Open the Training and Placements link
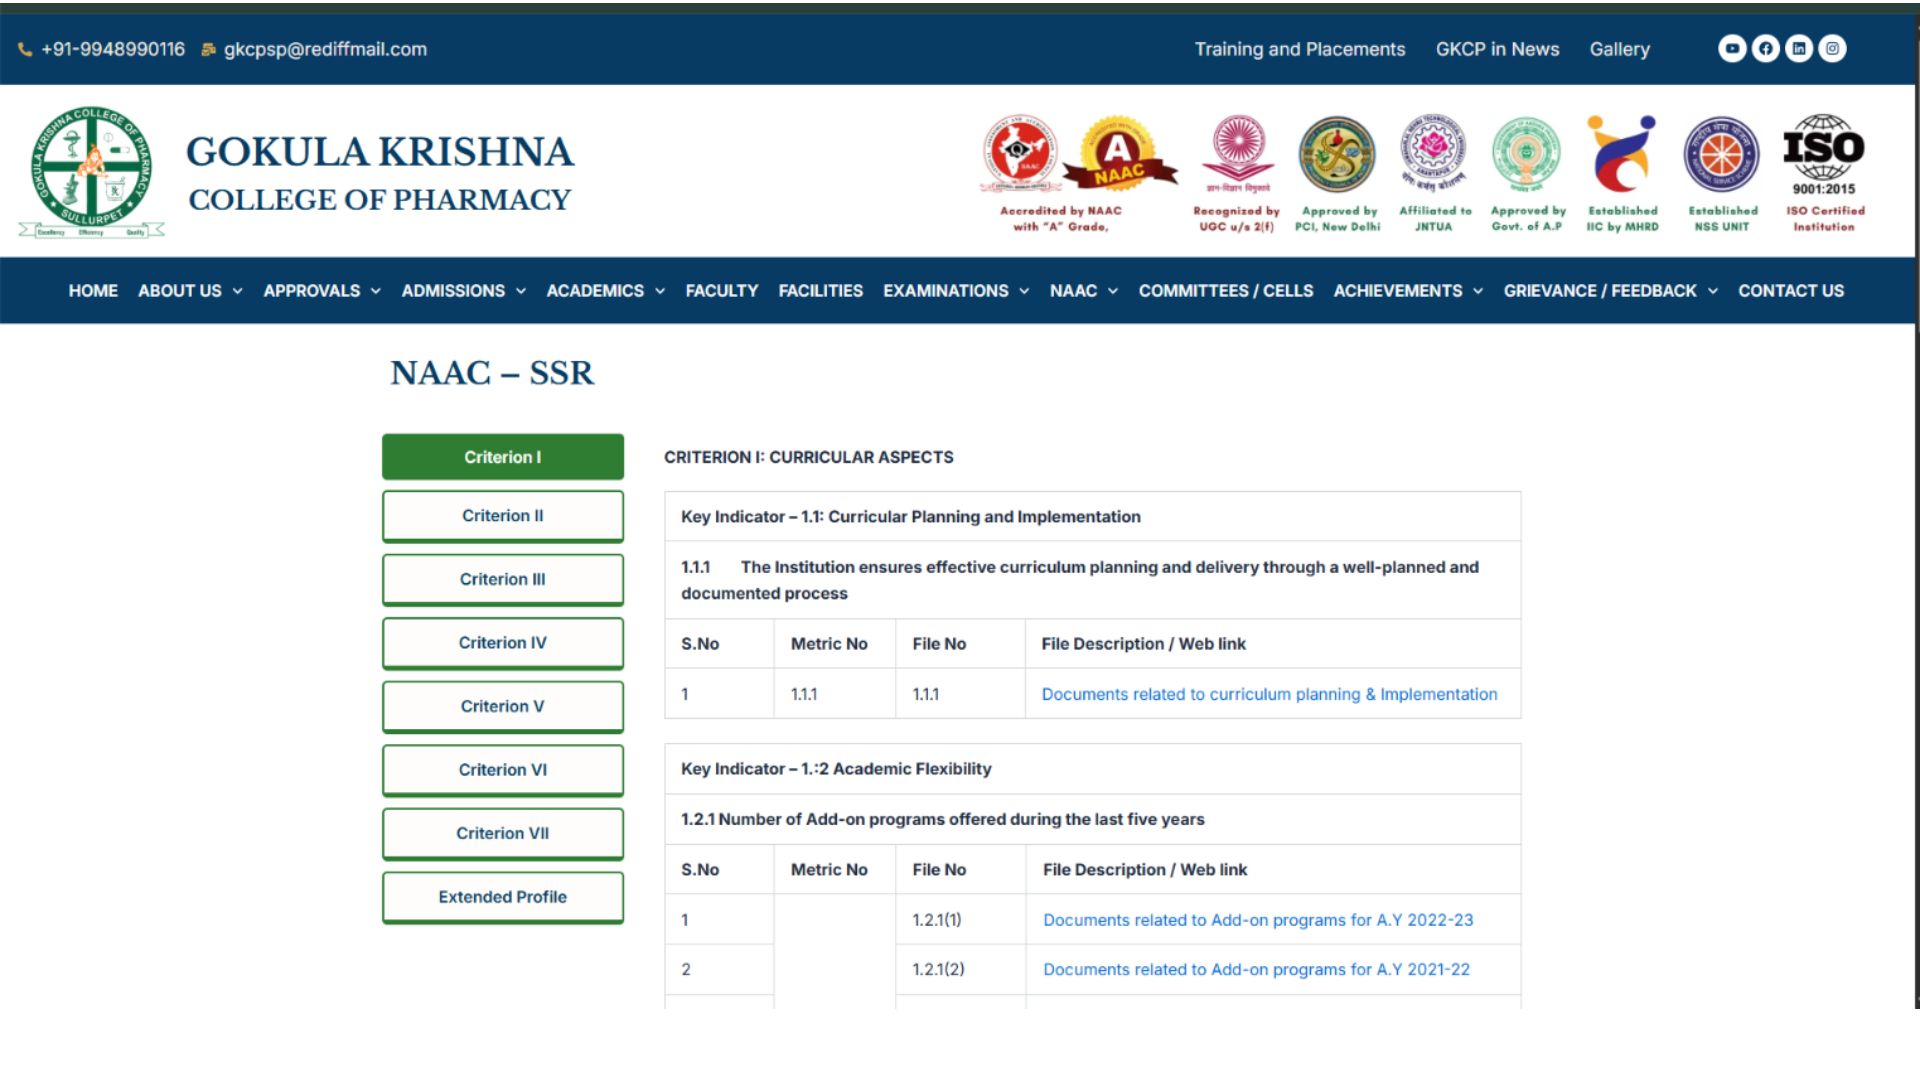The width and height of the screenshot is (1920, 1080). coord(1300,49)
